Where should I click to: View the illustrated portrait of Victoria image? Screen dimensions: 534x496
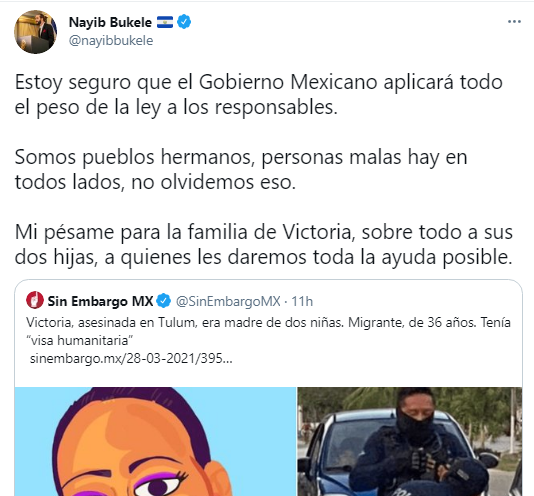[x=155, y=441]
